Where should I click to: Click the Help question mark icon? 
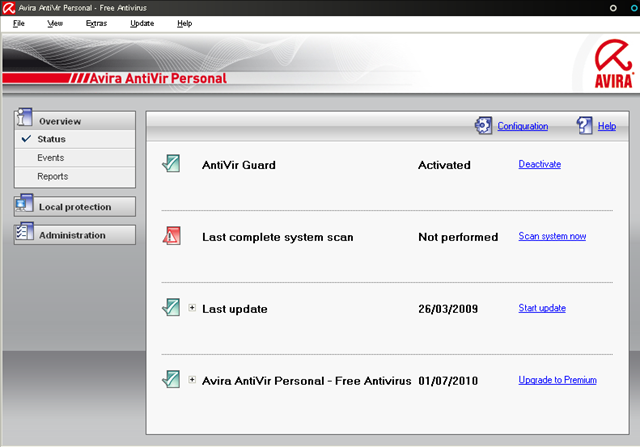(584, 125)
